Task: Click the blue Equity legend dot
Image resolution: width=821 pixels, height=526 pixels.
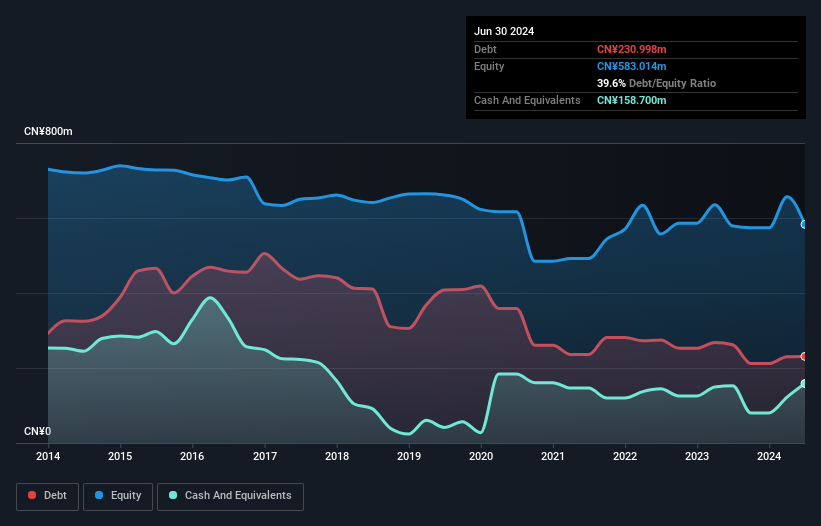Action: point(99,495)
